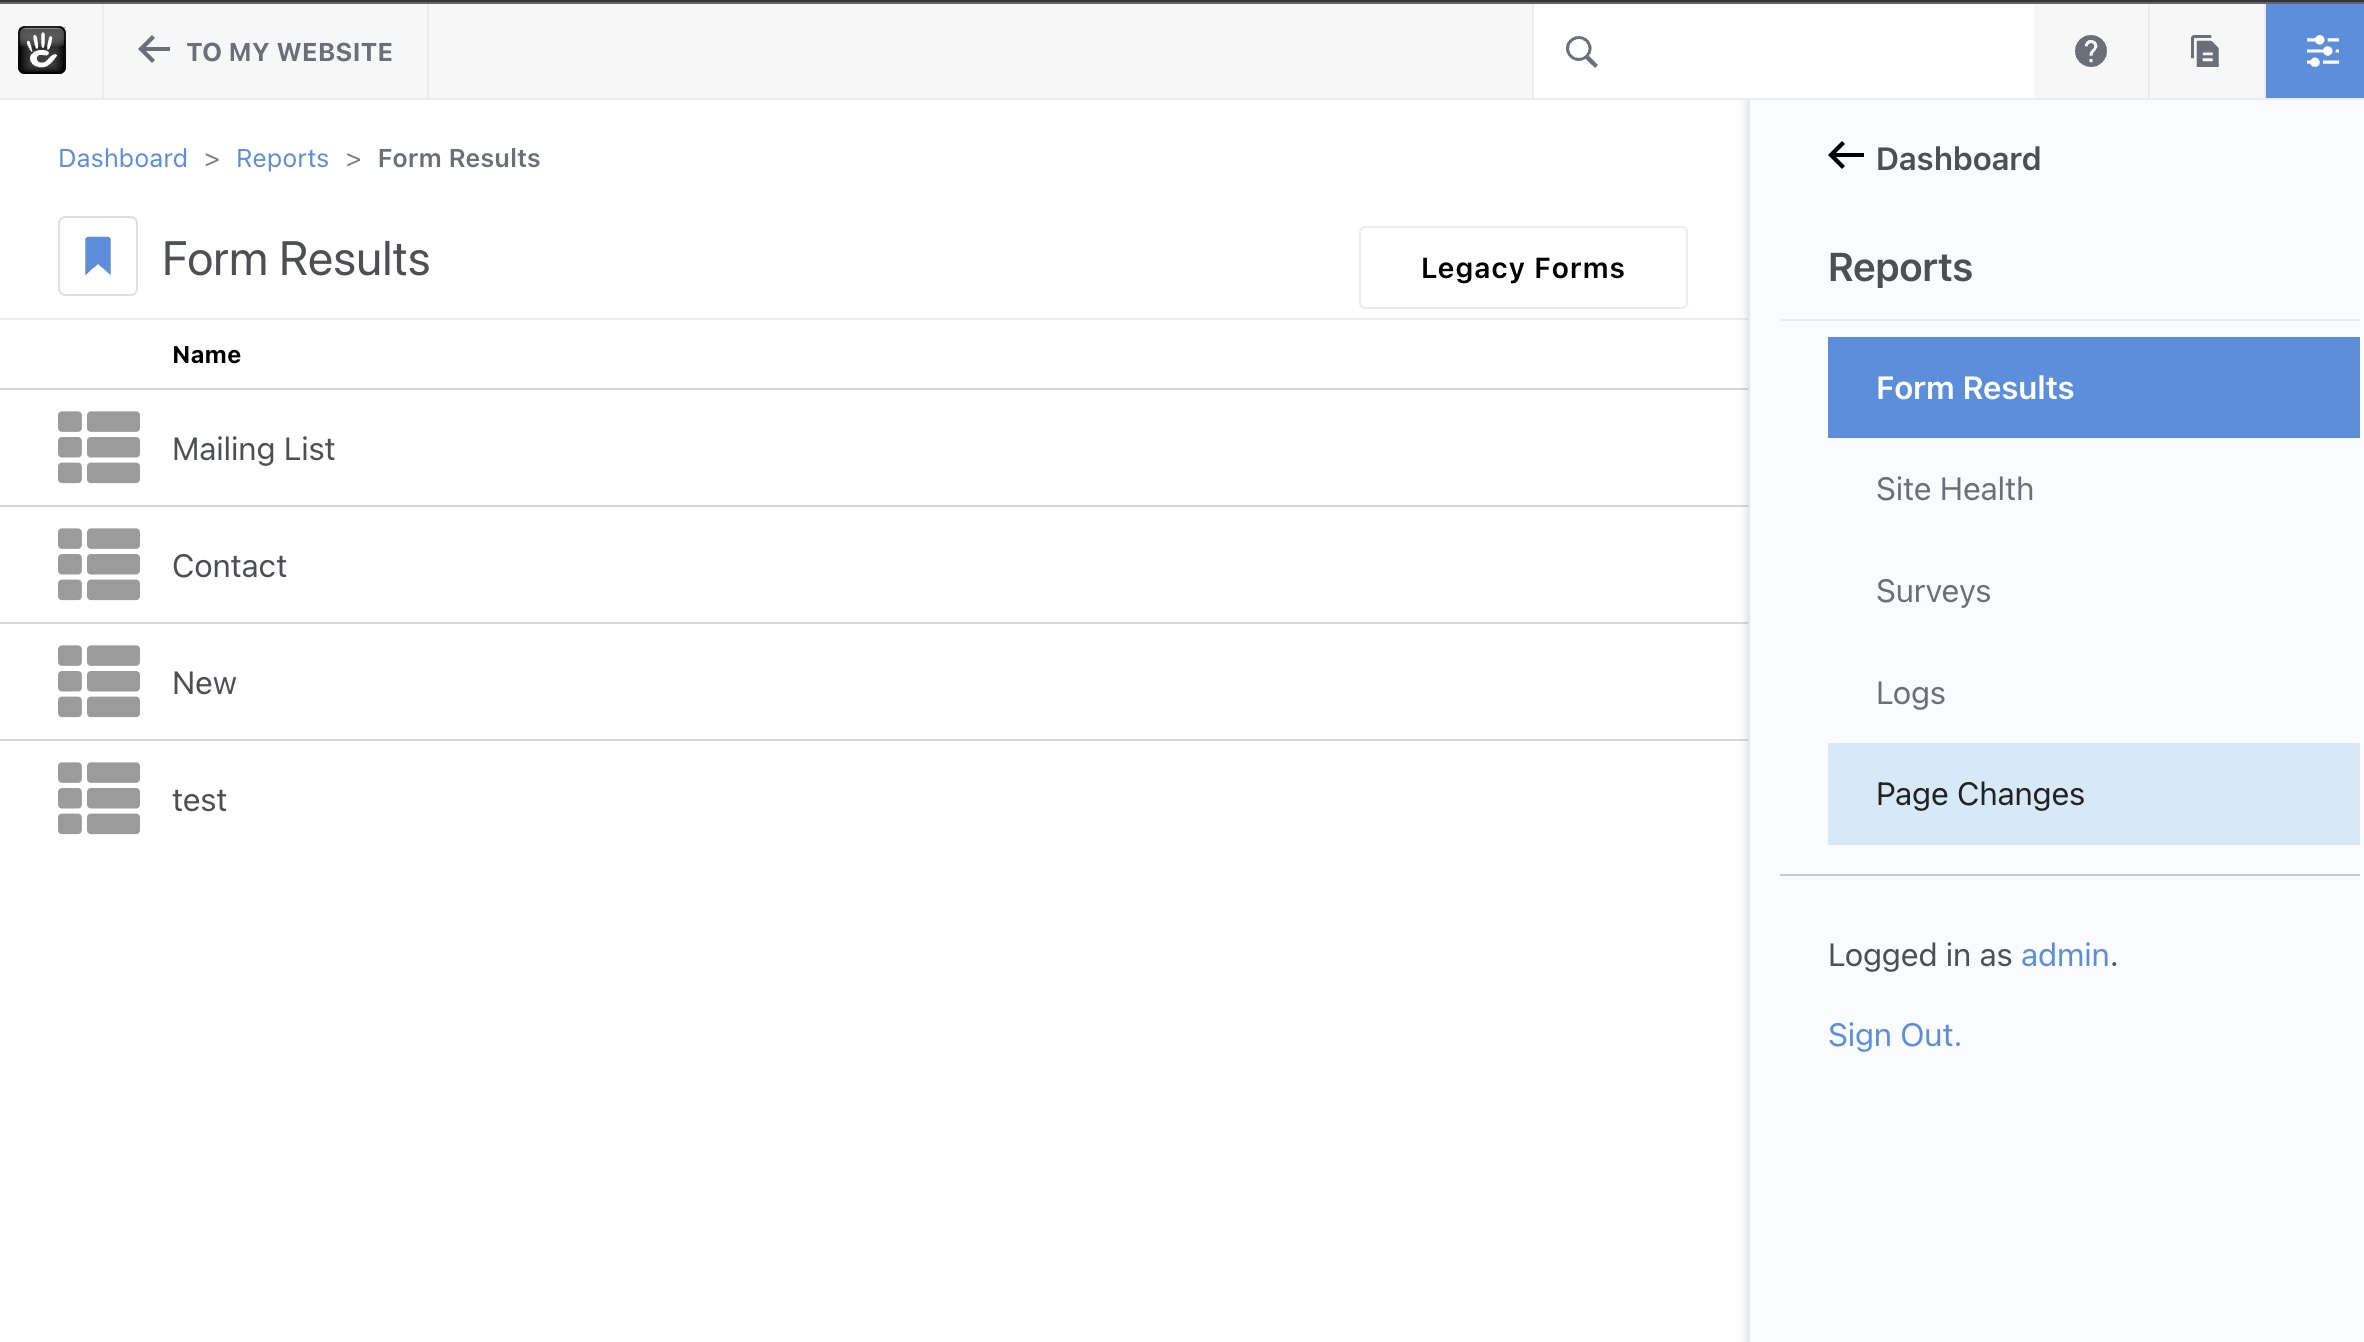
Task: Open search using the magnifier icon
Action: [x=1583, y=50]
